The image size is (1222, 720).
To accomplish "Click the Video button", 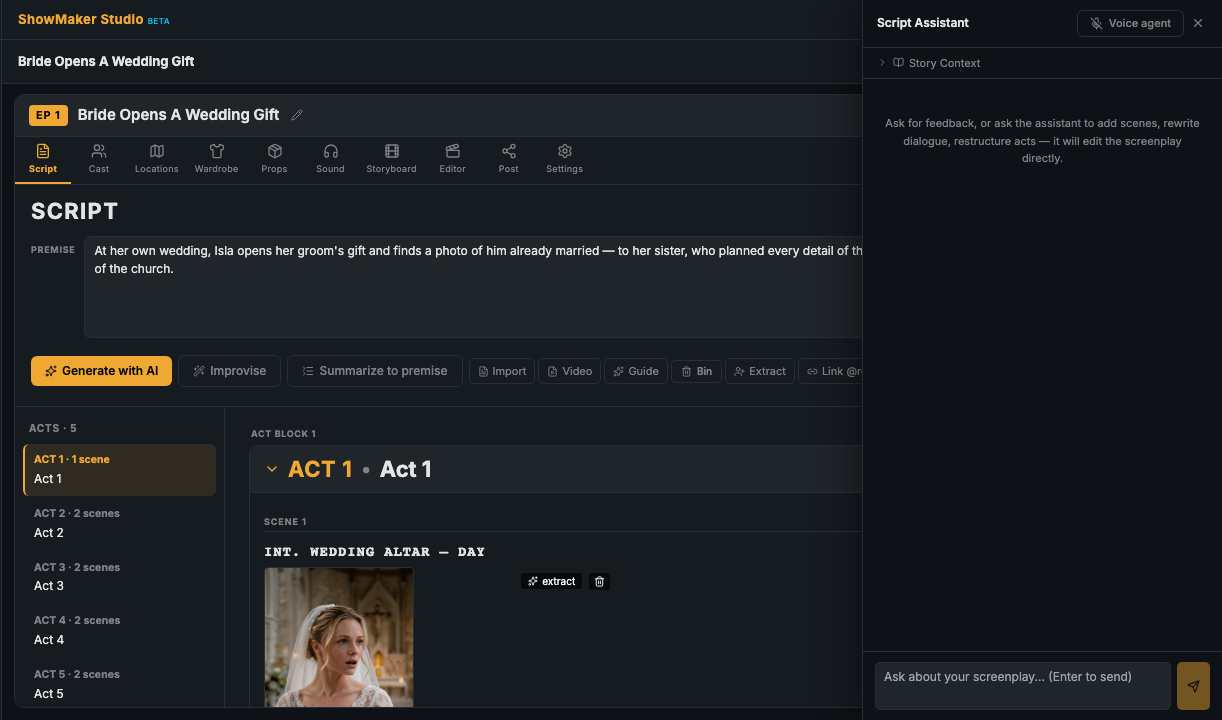I will point(570,371).
